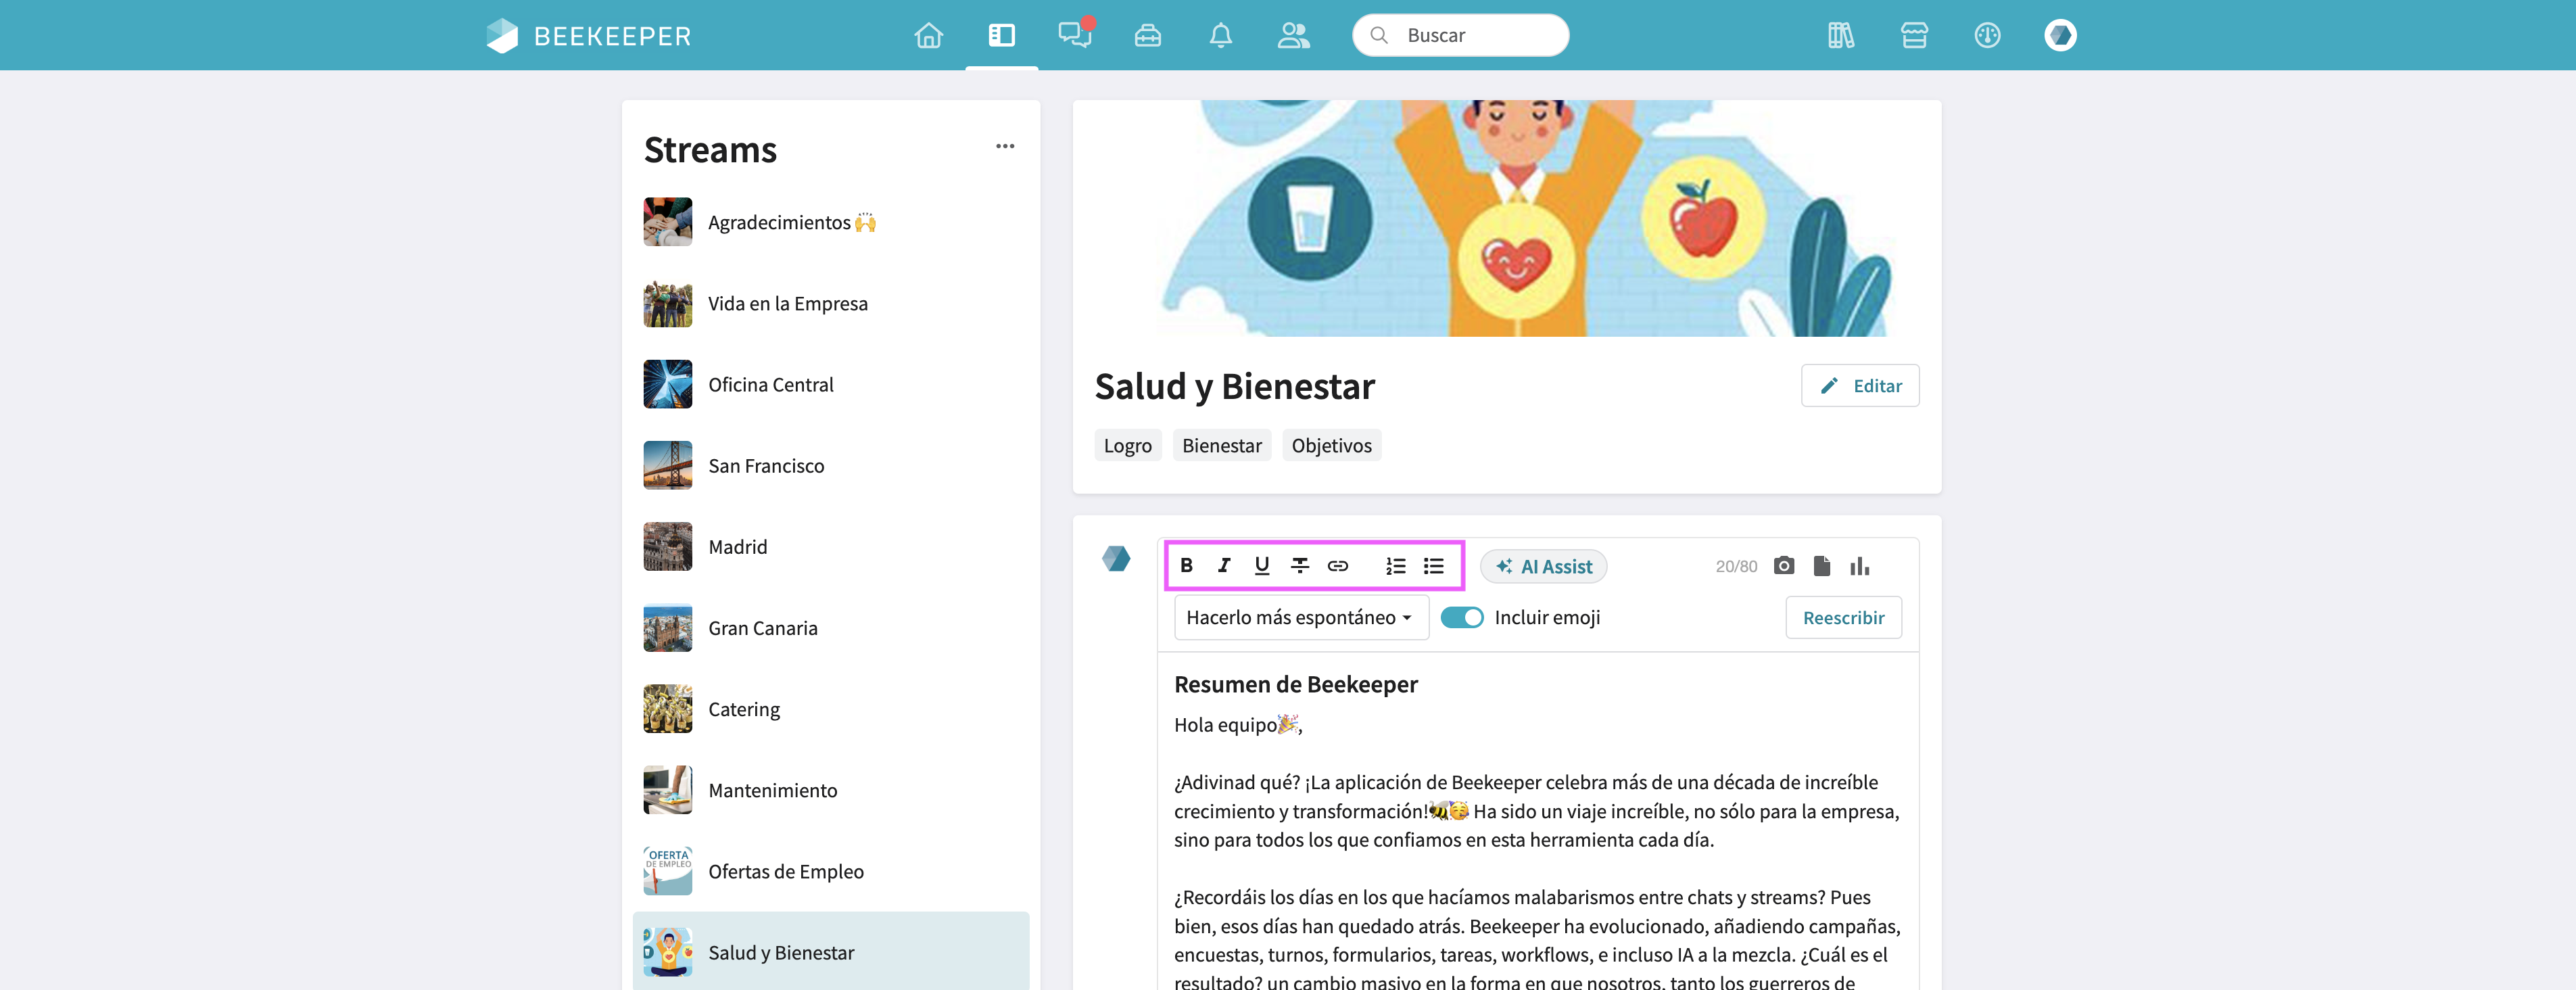Open the Agradecimientos stream
Screen dimensions: 2576x990
[x=831, y=222]
